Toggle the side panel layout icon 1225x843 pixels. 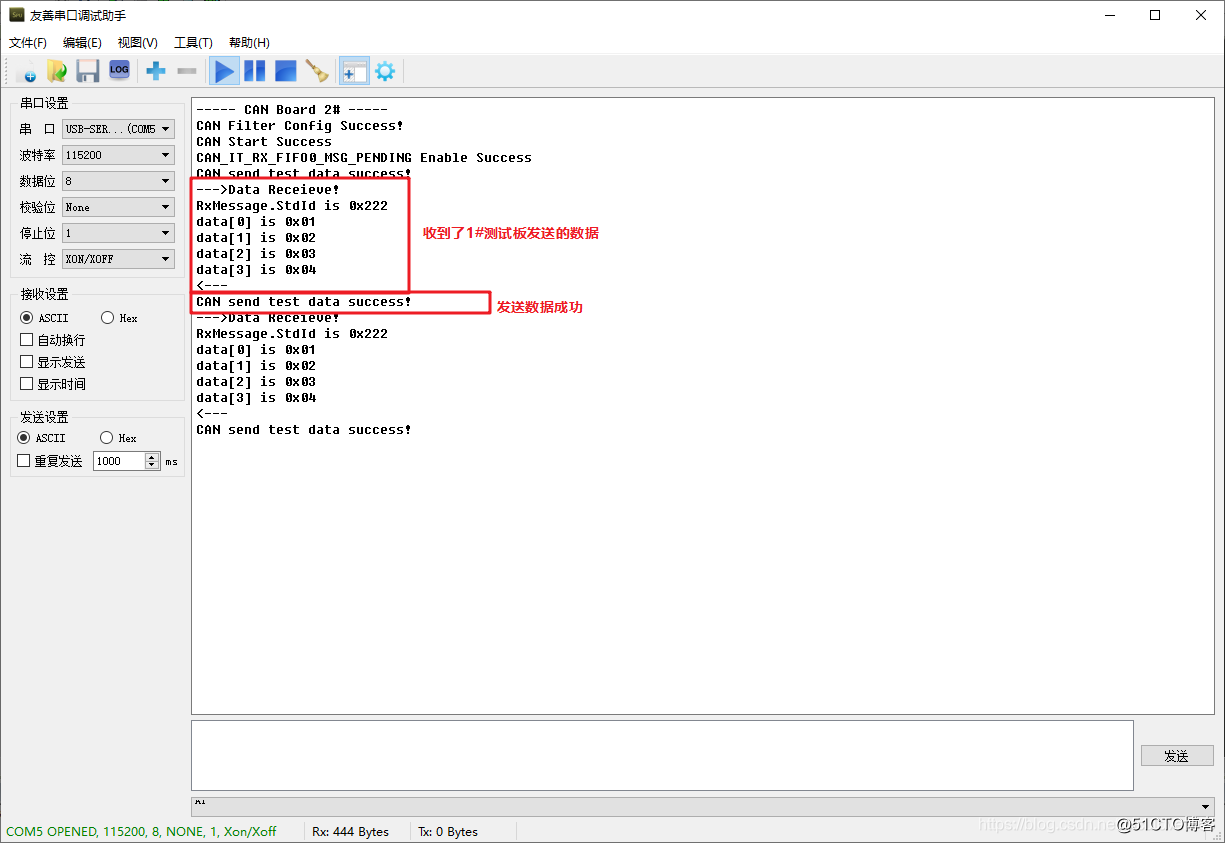click(354, 71)
